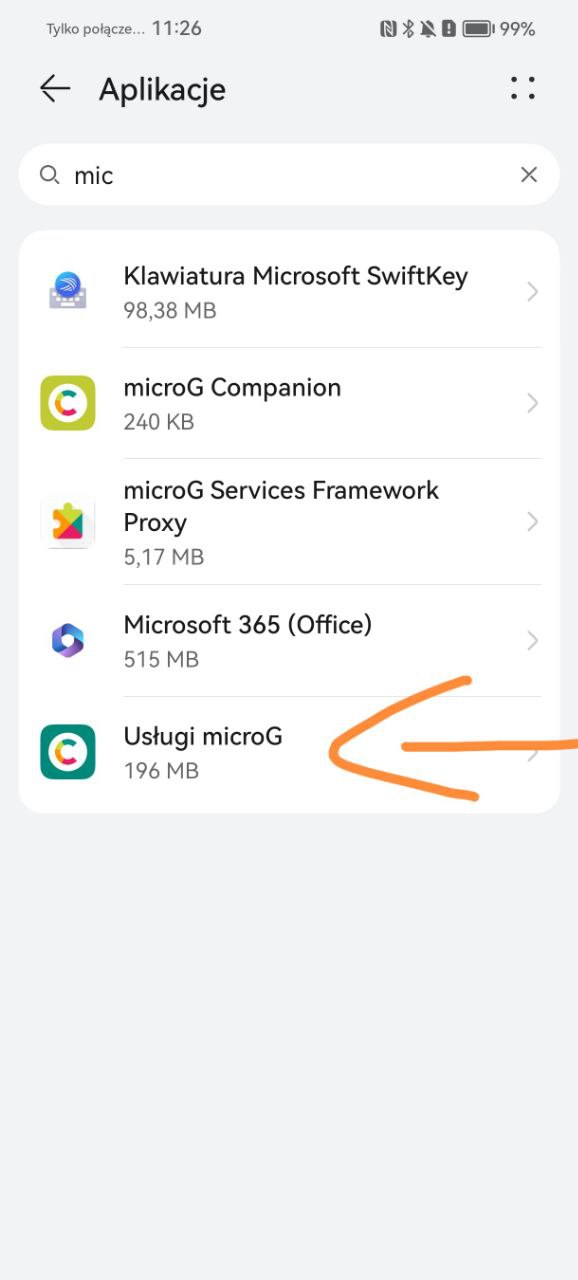578x1280 pixels.
Task: Tap the Bluetooth status icon
Action: click(408, 29)
